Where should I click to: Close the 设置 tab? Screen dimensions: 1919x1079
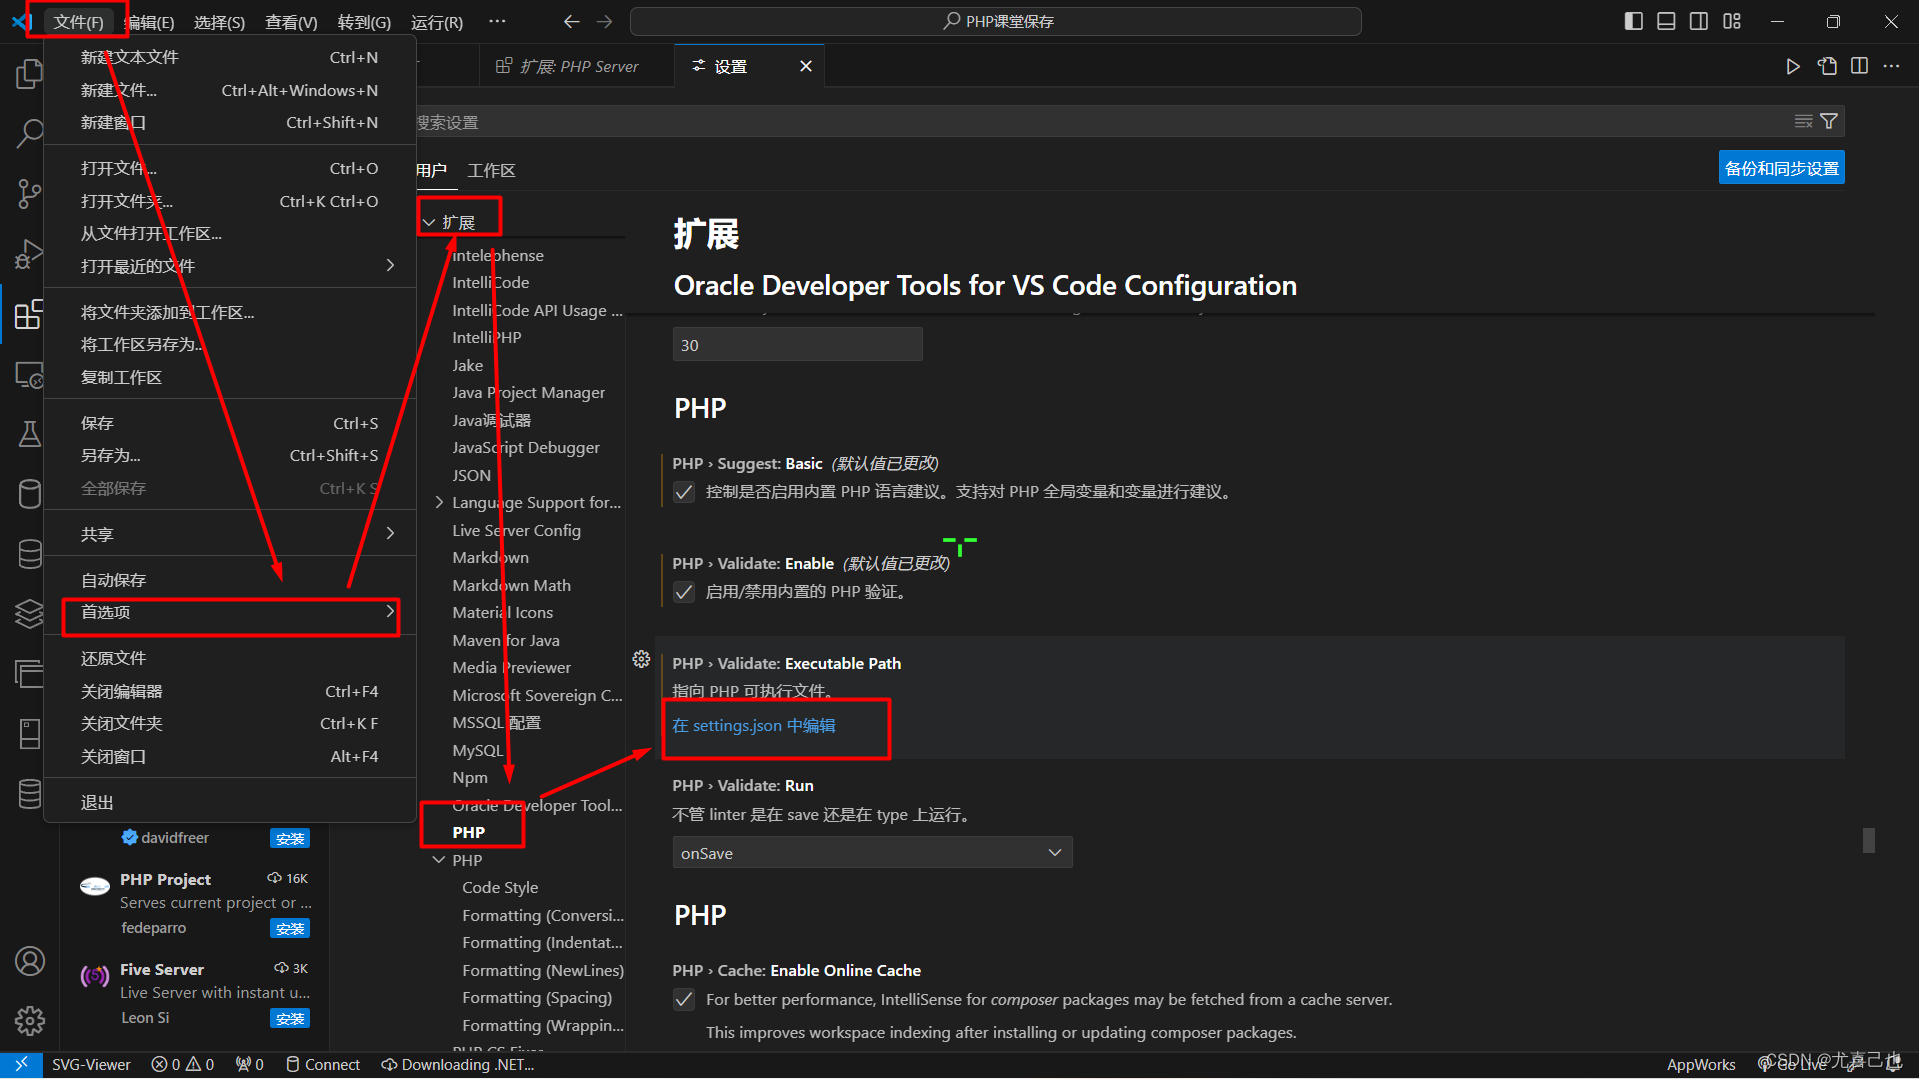806,66
